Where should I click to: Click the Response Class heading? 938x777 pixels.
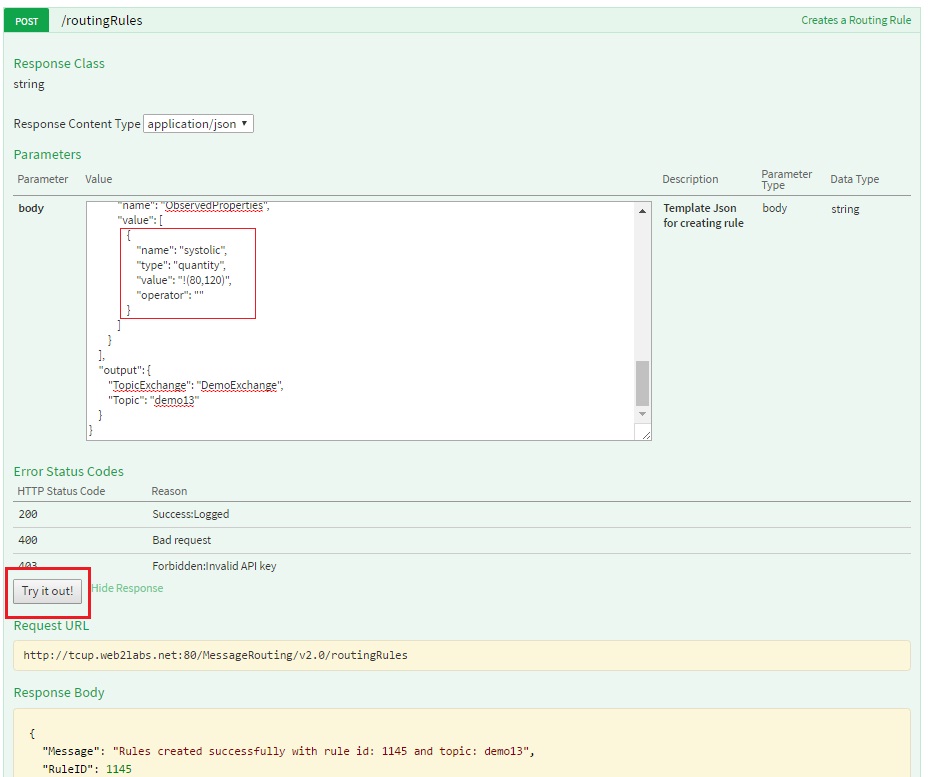tap(59, 63)
